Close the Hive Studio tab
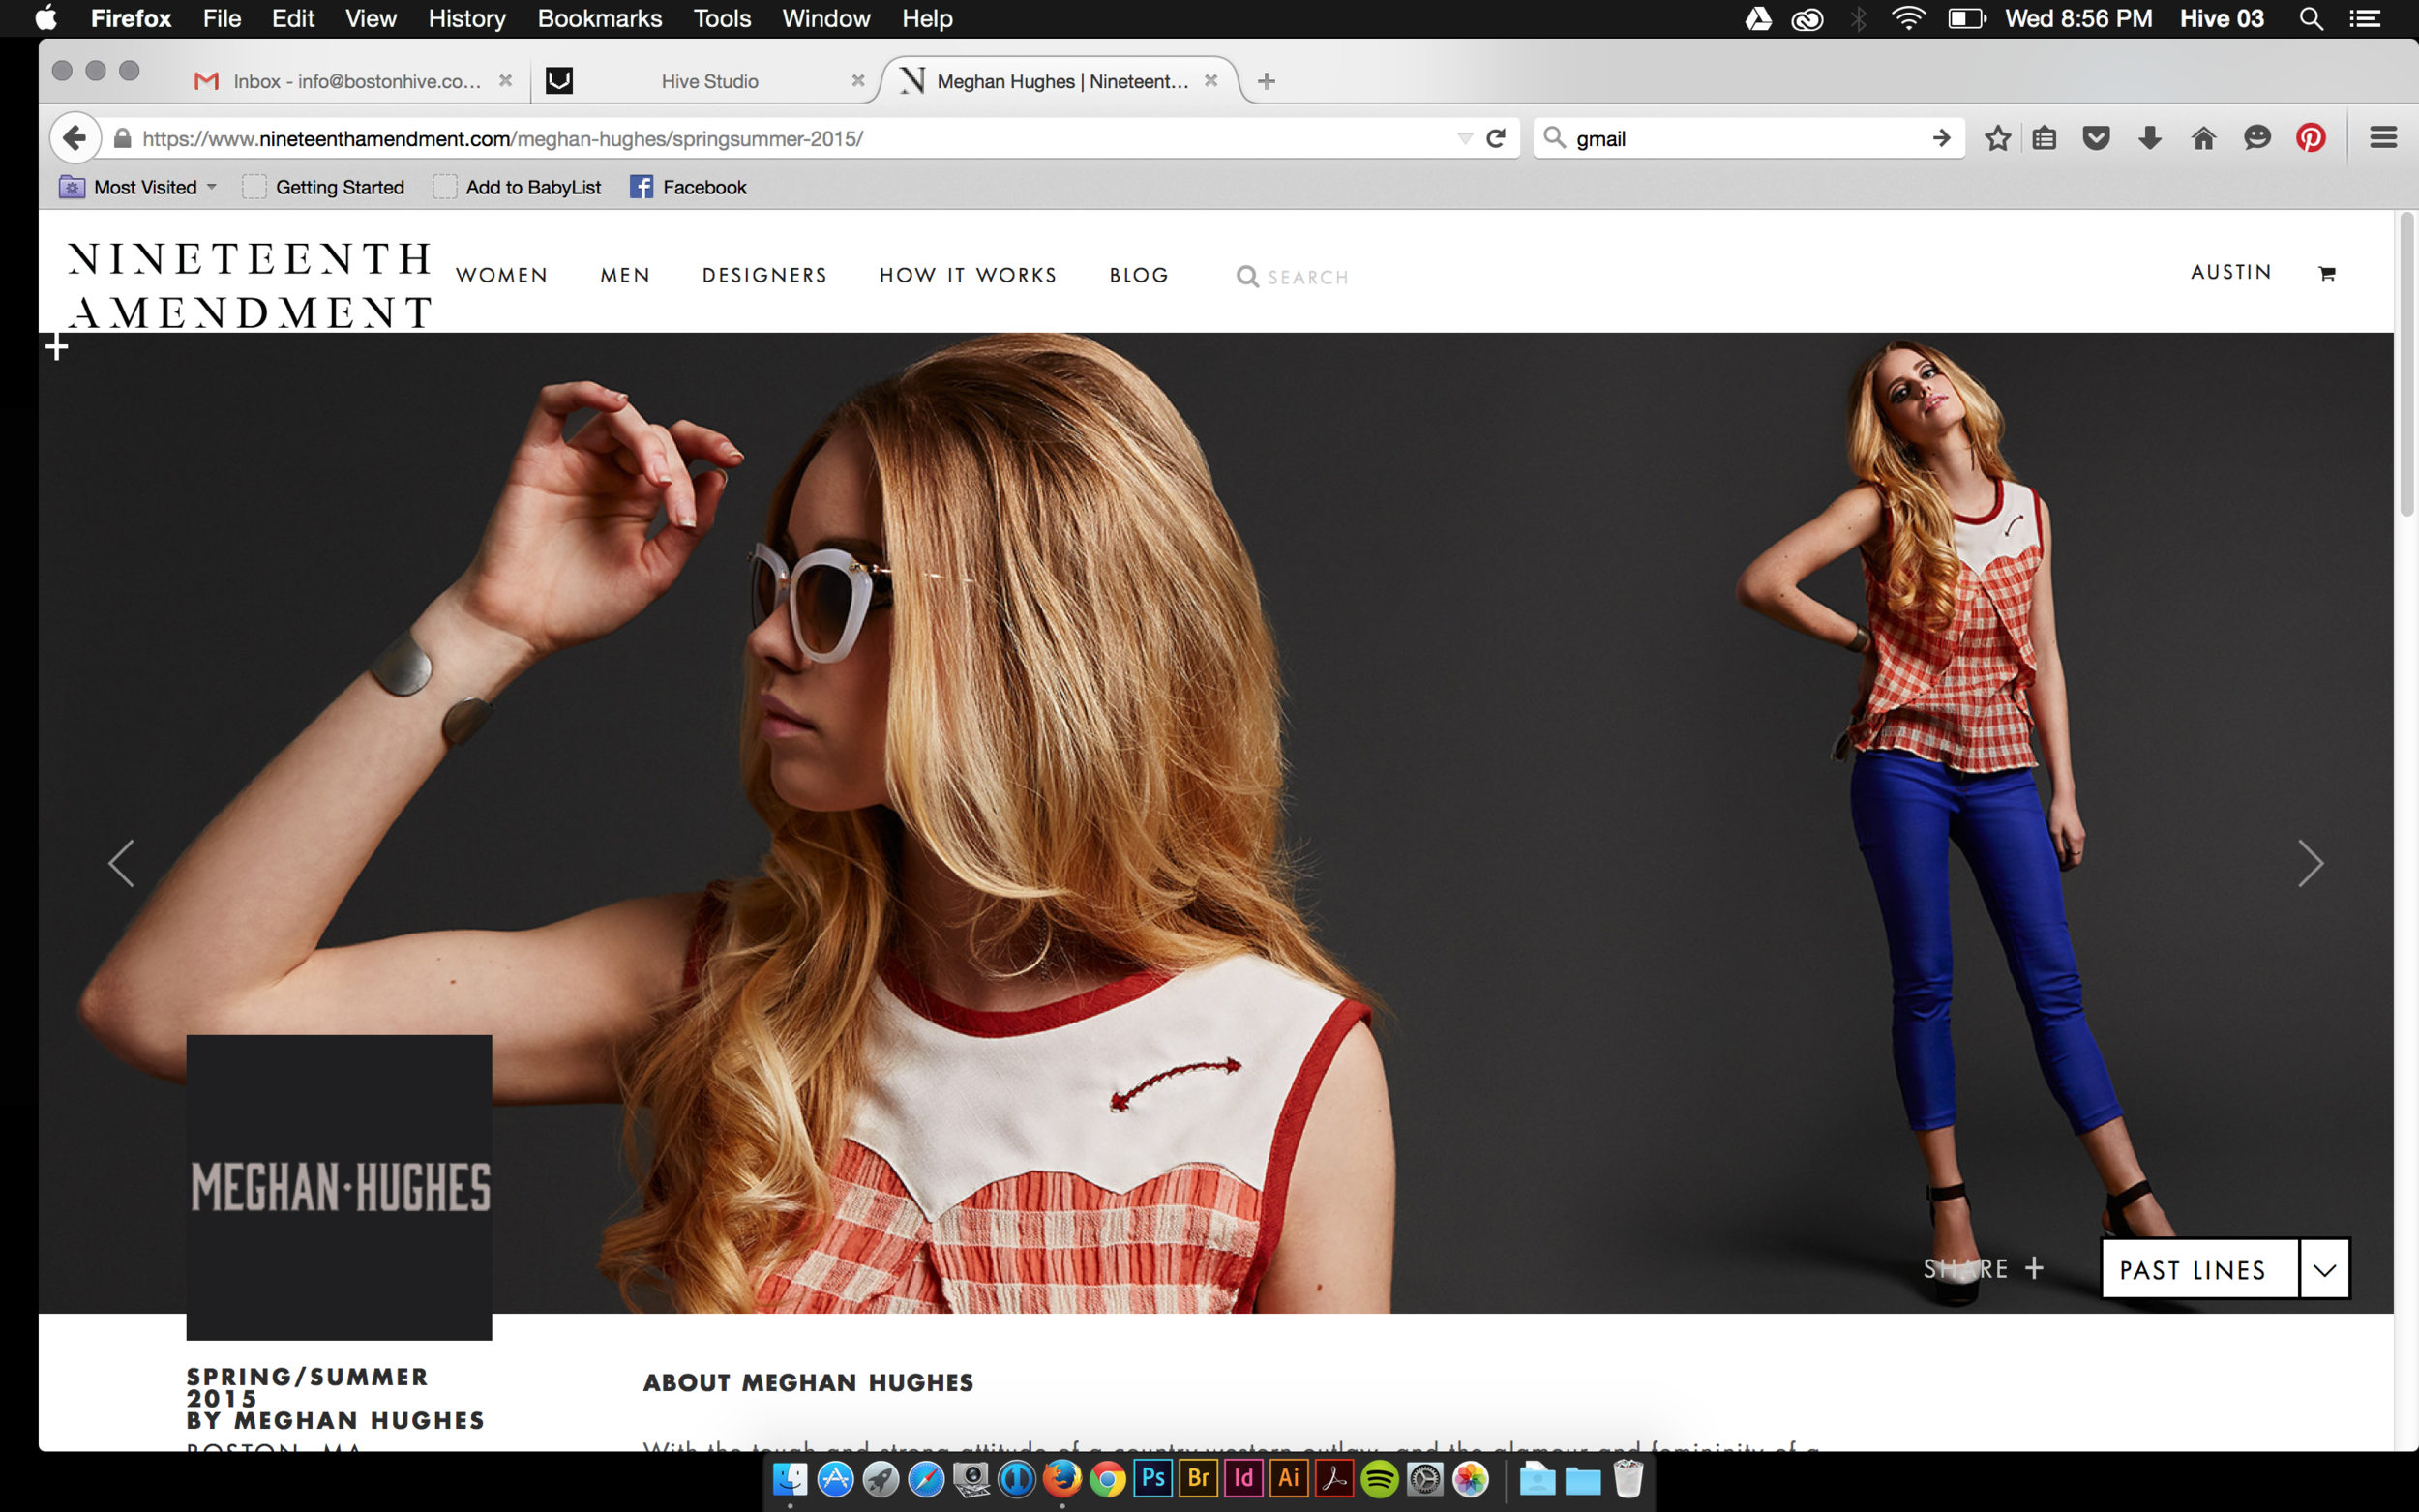The width and height of the screenshot is (2419, 1512). point(857,81)
